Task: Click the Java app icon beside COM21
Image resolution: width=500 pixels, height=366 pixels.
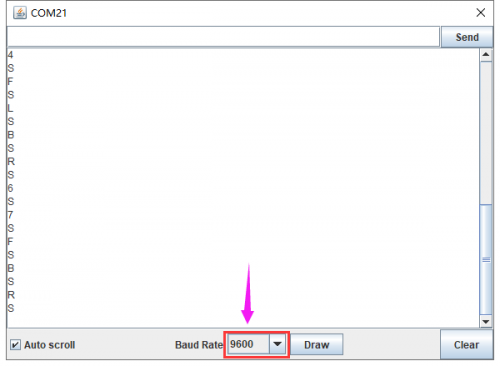Action: tap(20, 13)
